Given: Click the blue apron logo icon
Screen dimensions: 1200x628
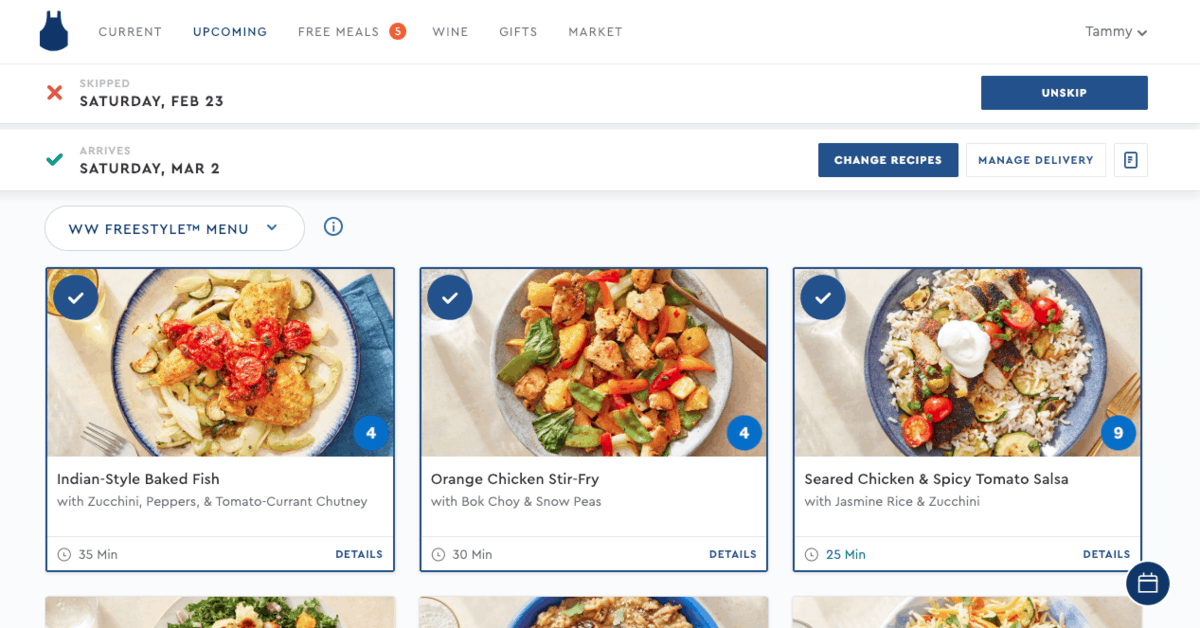Looking at the screenshot, I should point(54,32).
